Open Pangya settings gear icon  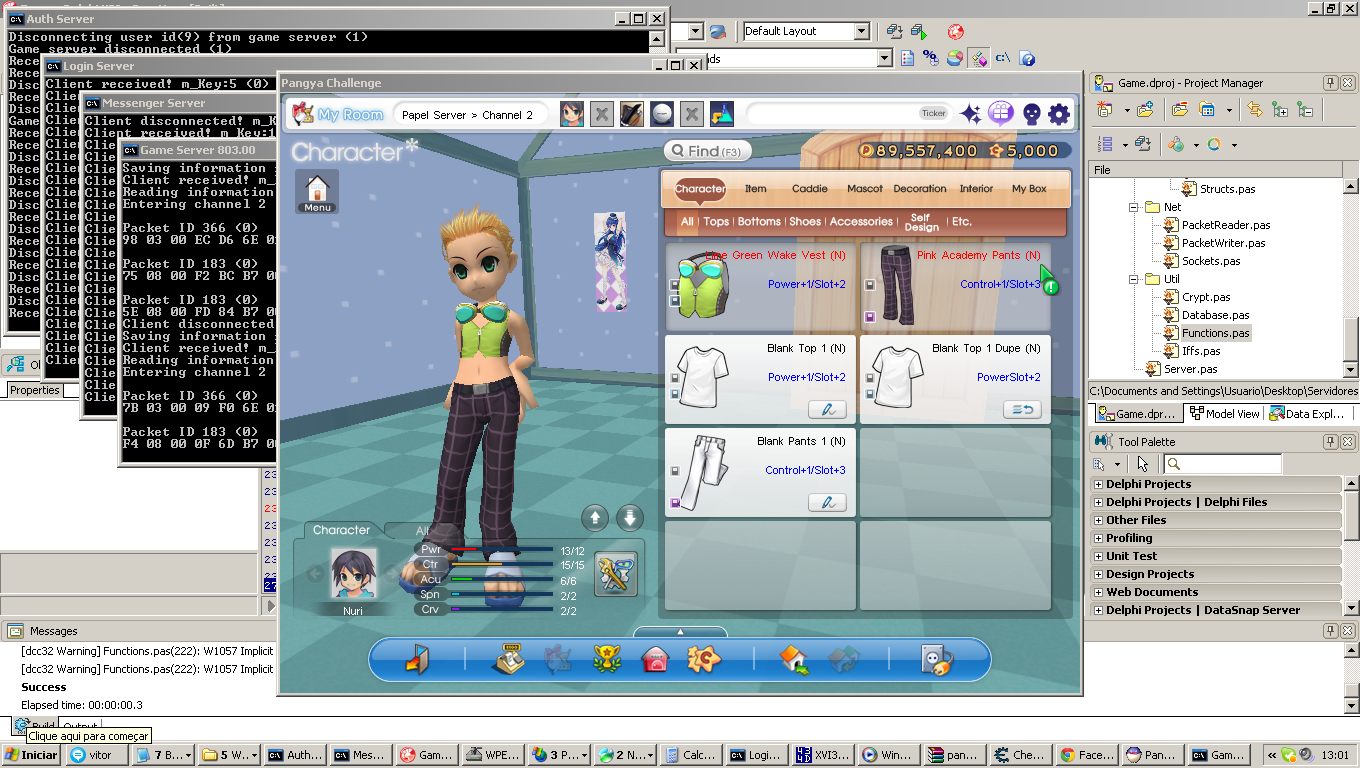point(1059,114)
